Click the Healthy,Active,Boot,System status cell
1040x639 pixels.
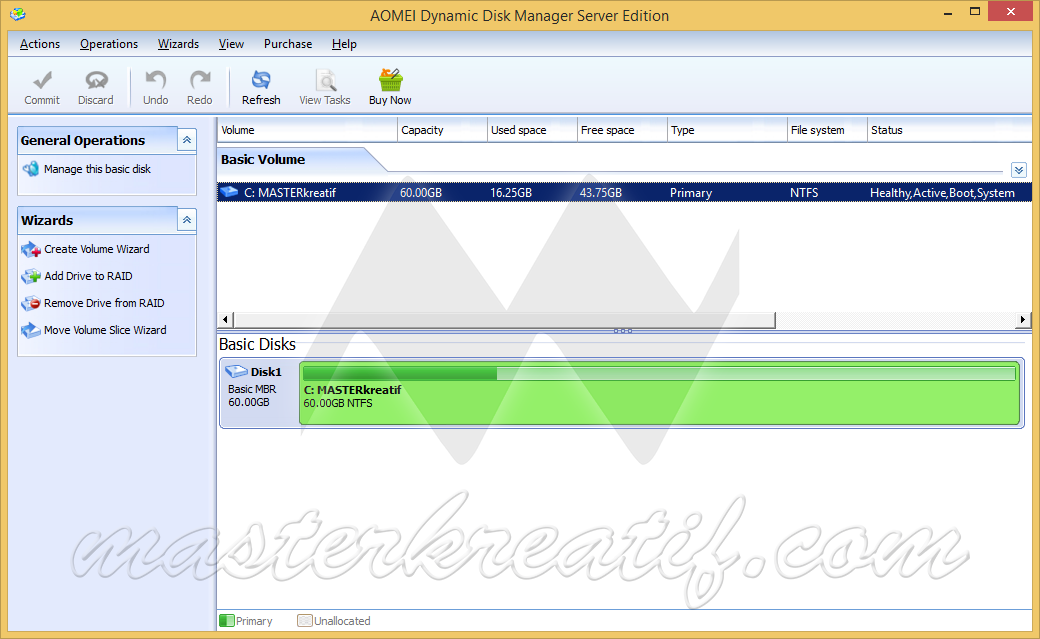click(942, 193)
